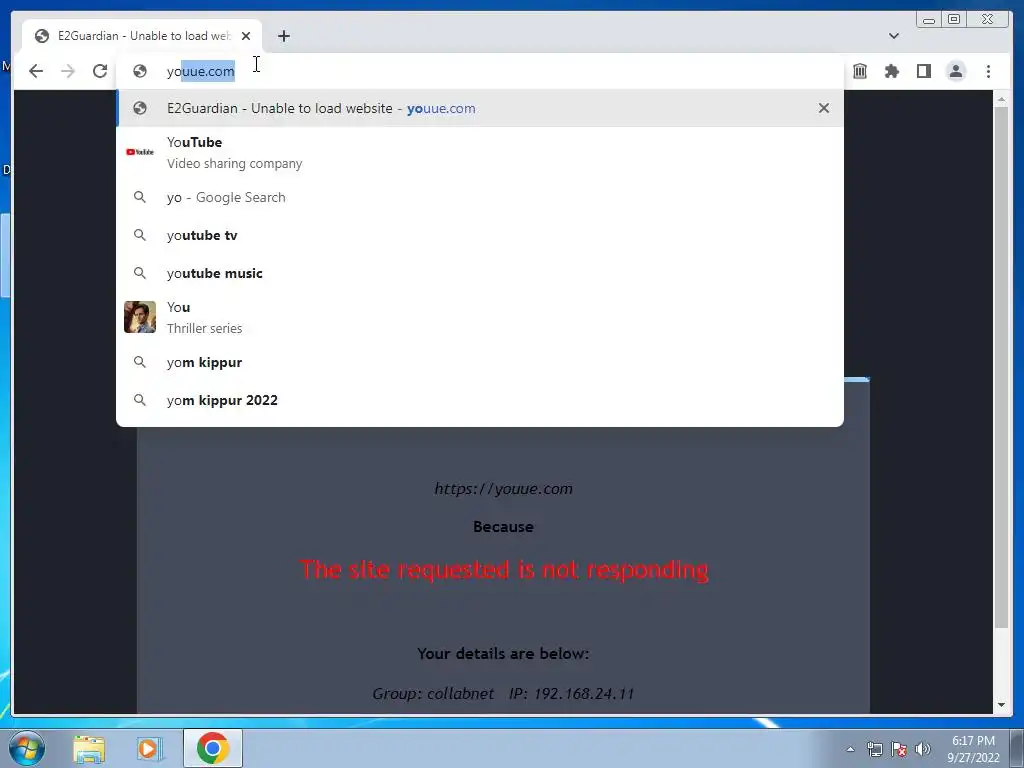Click the trash bin extension icon

click(859, 71)
